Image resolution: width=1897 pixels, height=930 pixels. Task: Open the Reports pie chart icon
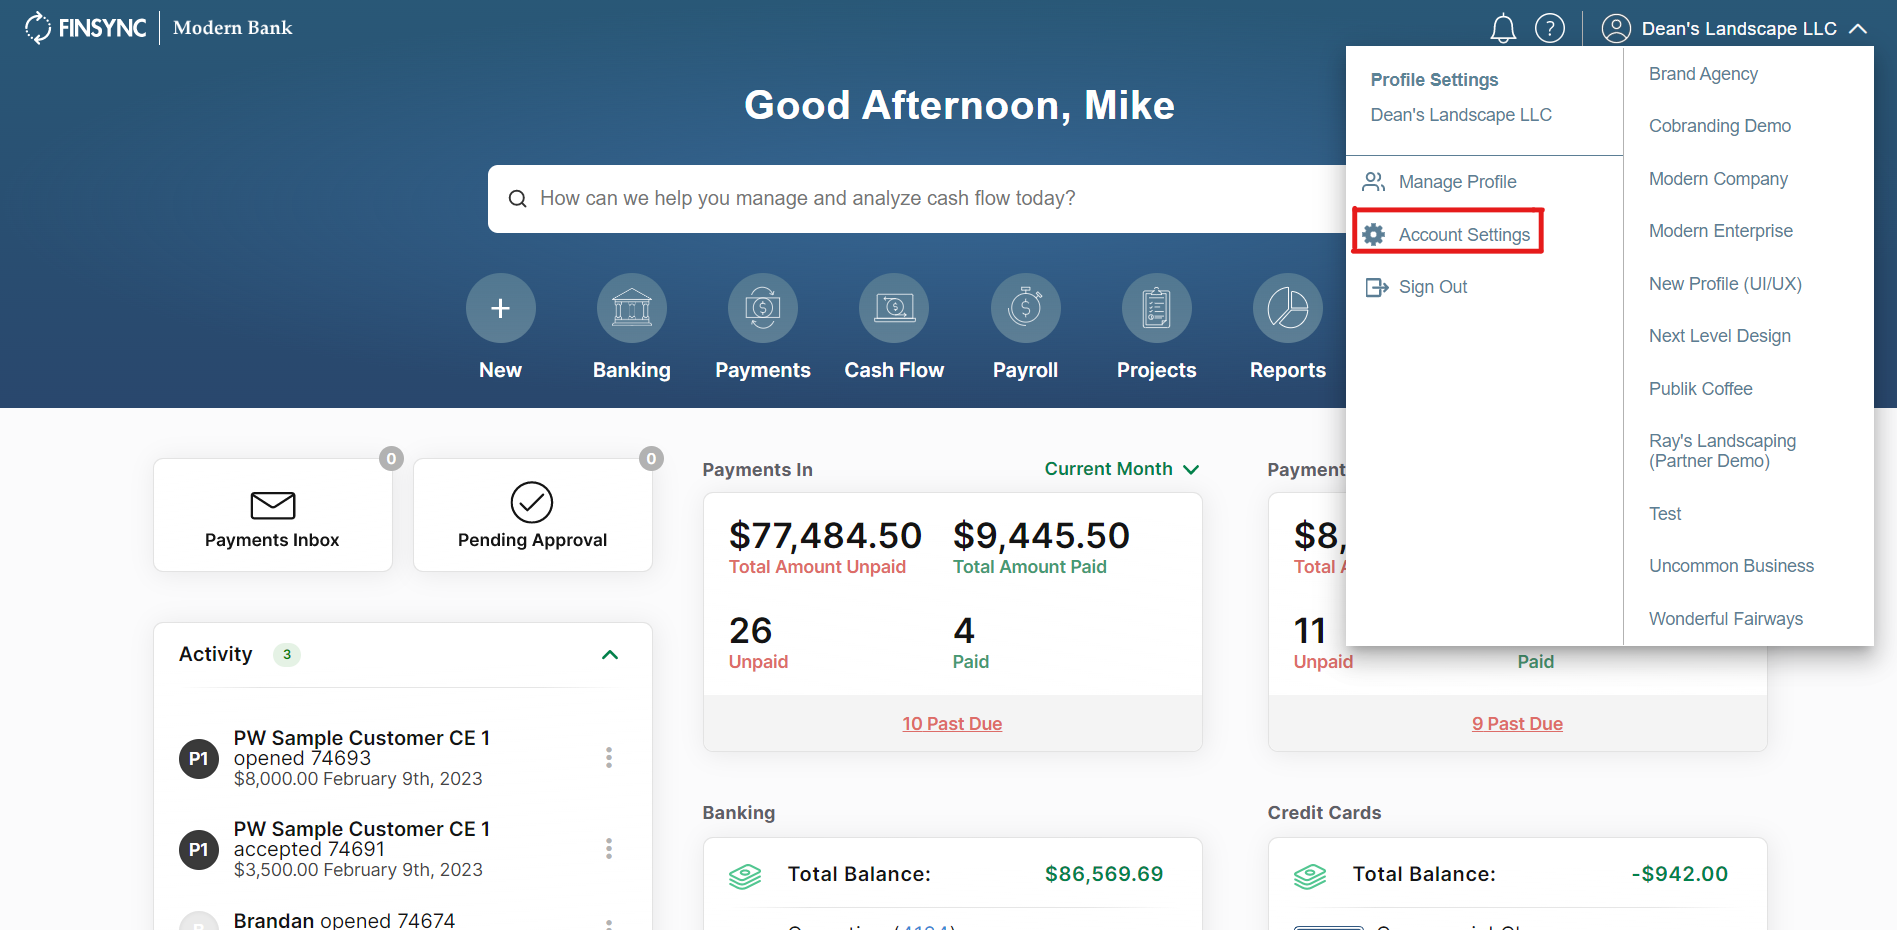click(x=1287, y=308)
